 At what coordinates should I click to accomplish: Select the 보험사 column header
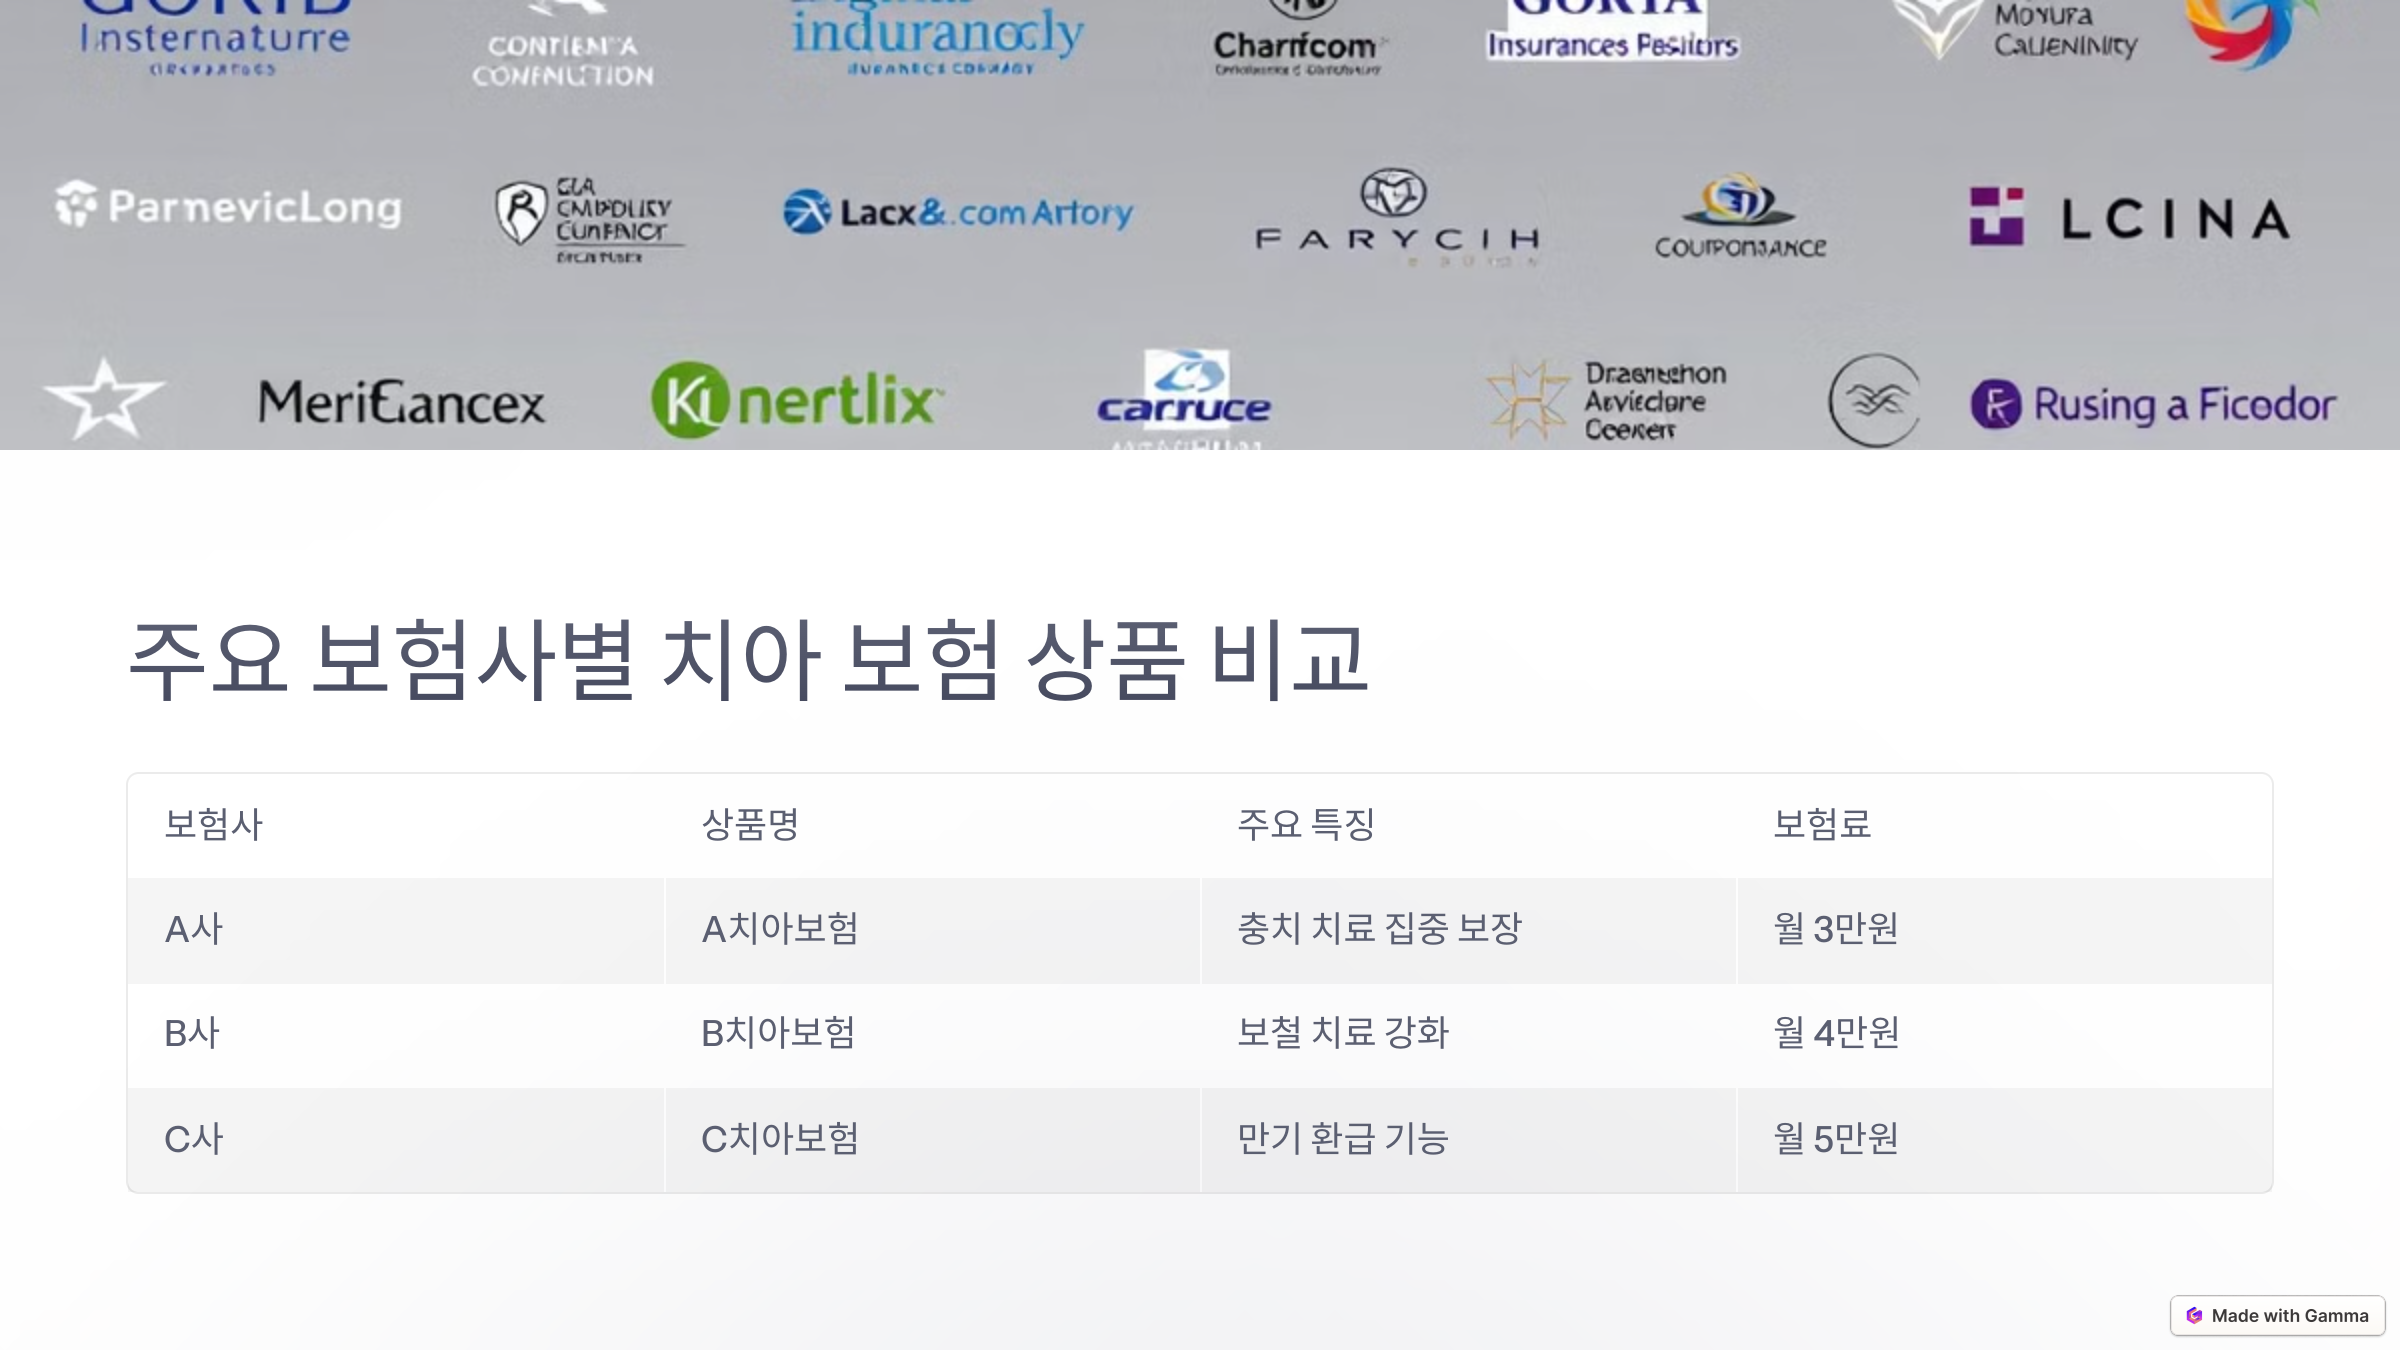213,825
